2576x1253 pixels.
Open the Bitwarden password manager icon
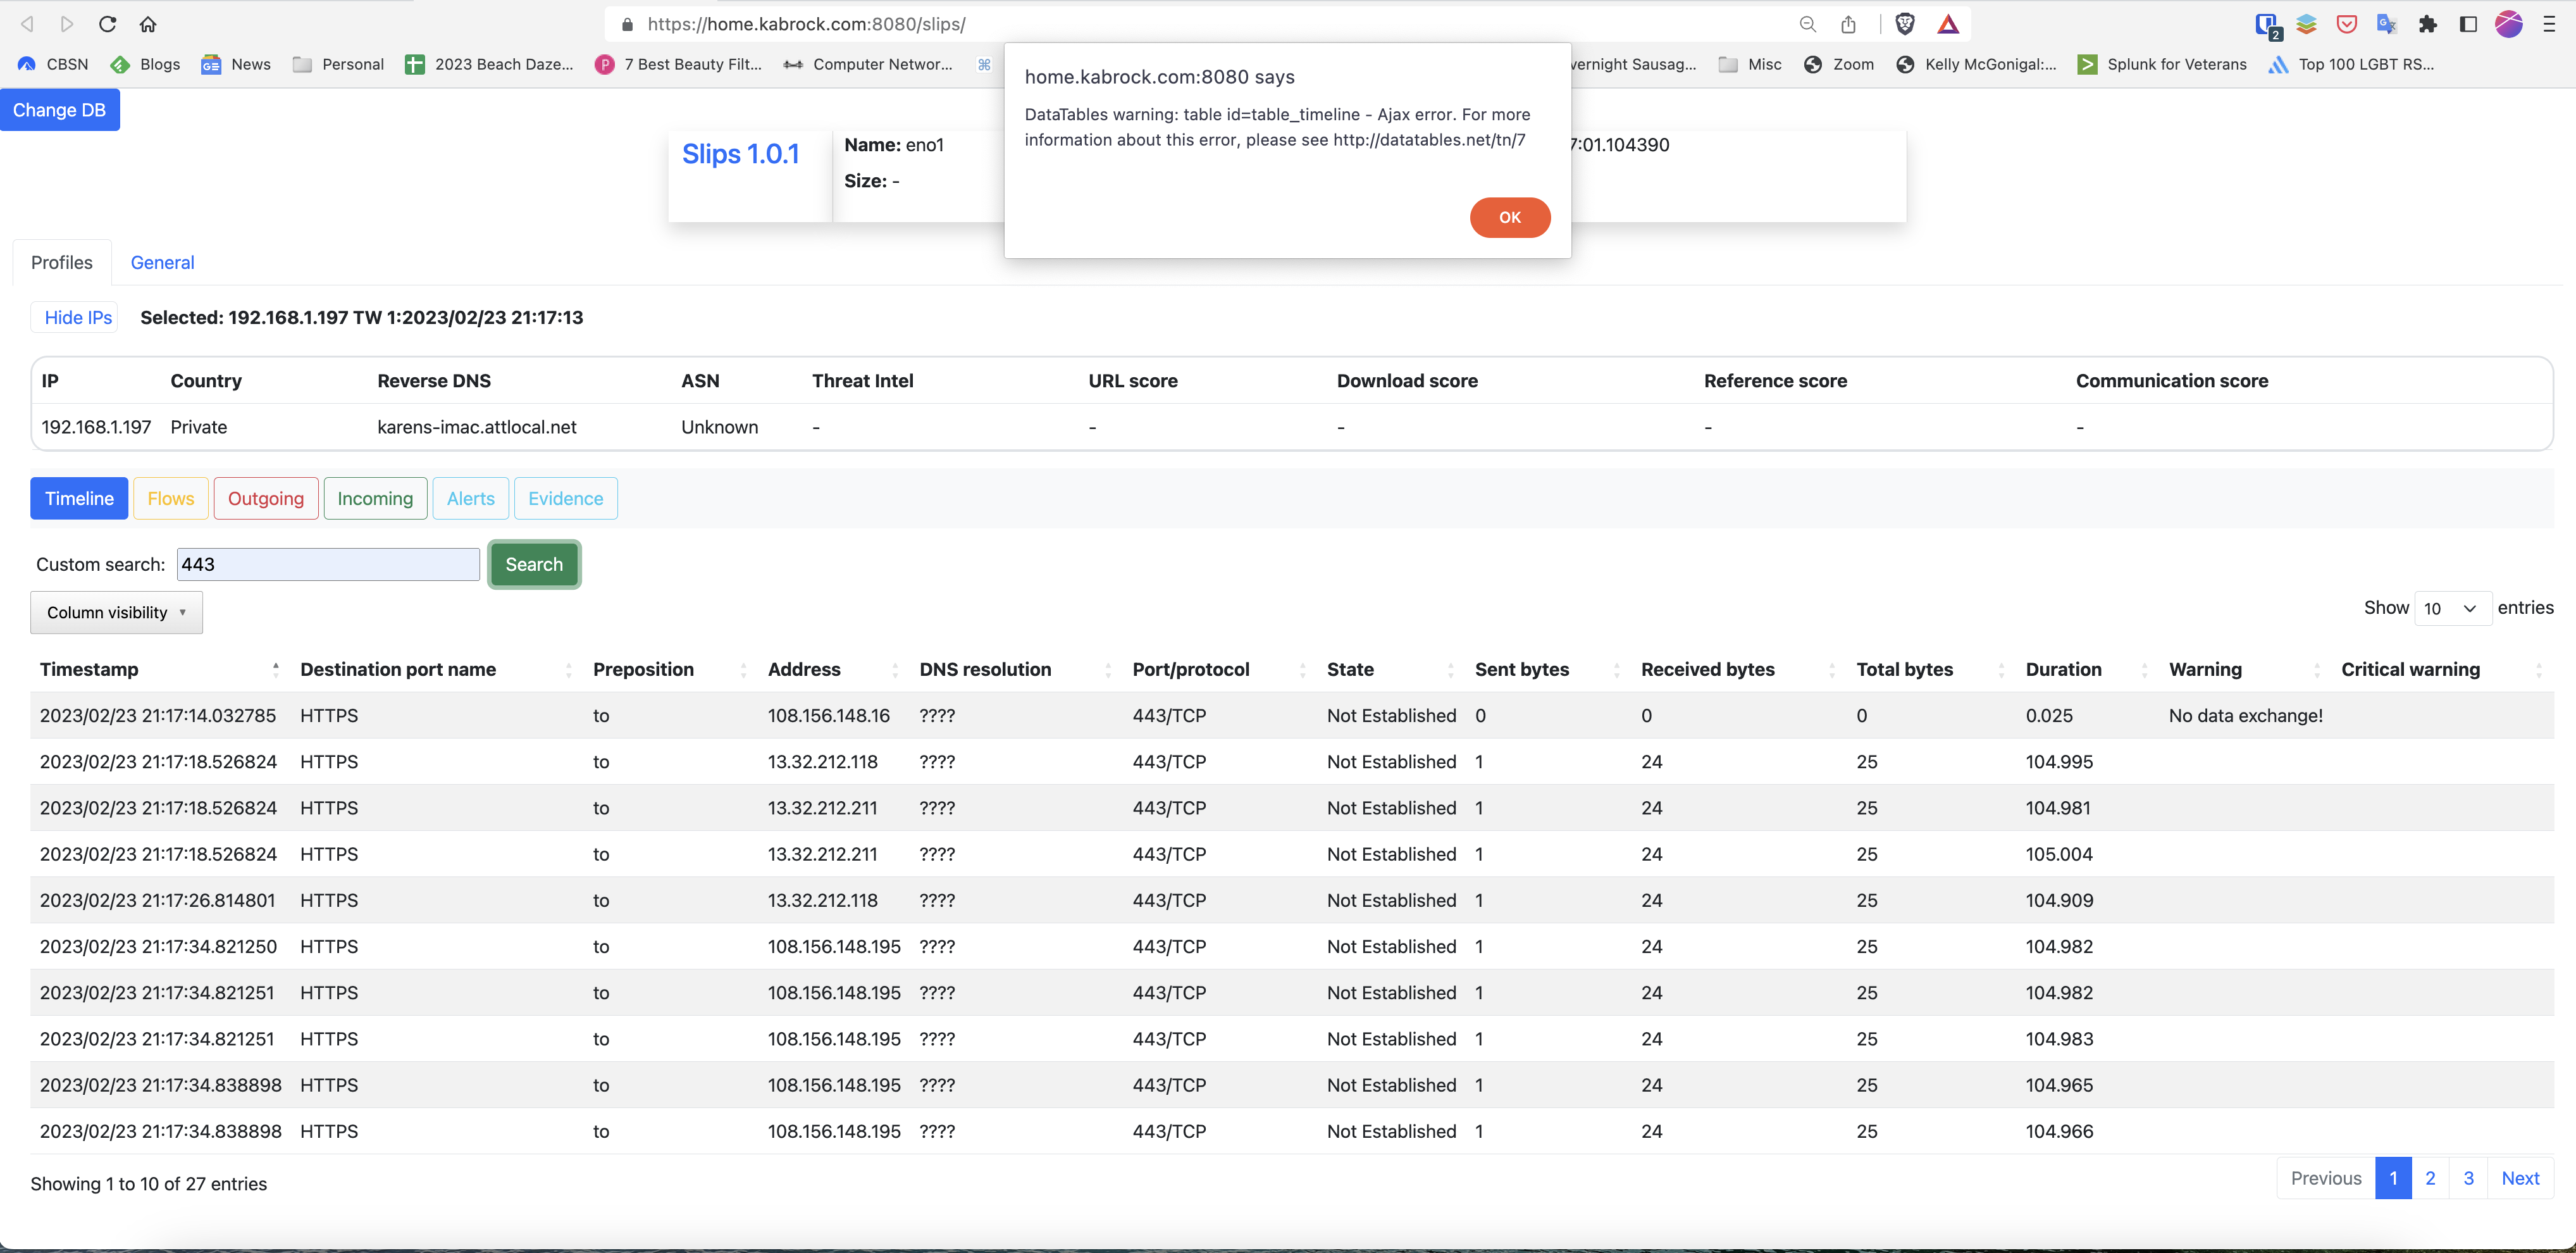[x=2266, y=23]
